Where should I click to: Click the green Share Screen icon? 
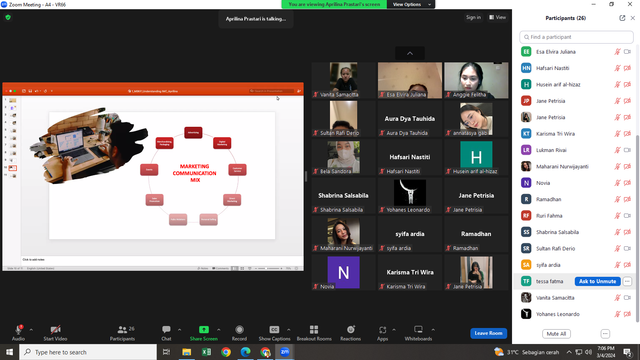[204, 330]
